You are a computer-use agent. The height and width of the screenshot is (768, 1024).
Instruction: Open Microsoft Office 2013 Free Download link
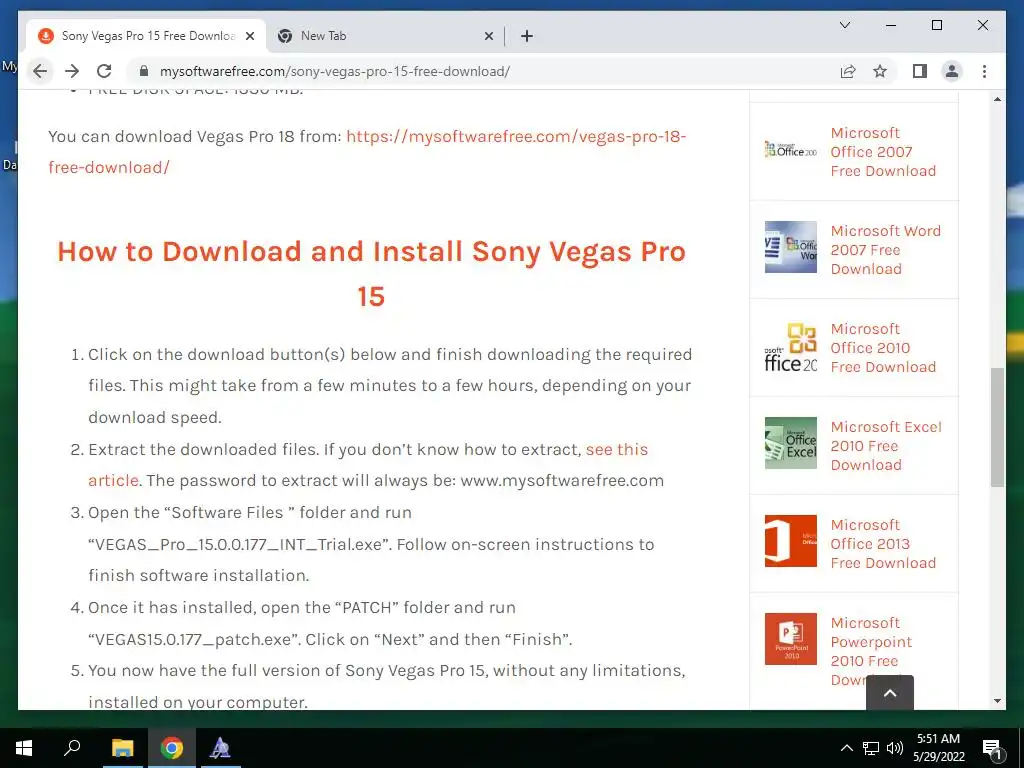point(883,543)
